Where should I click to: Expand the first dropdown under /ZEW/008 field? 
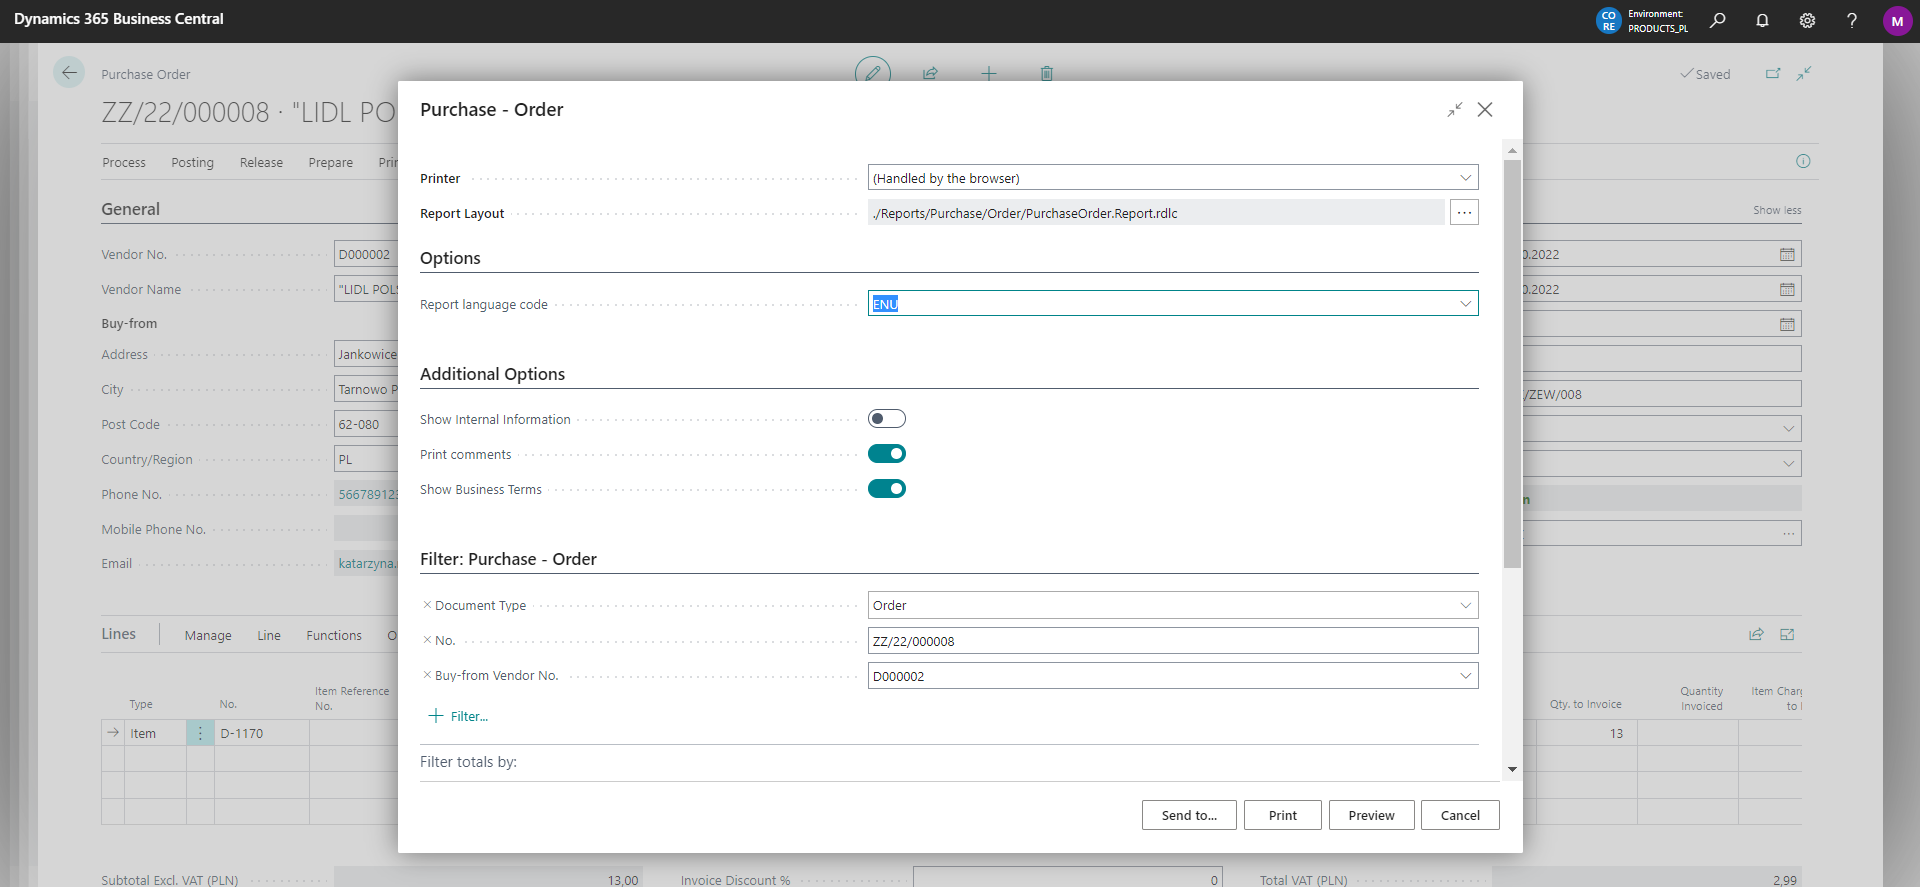(x=1788, y=429)
